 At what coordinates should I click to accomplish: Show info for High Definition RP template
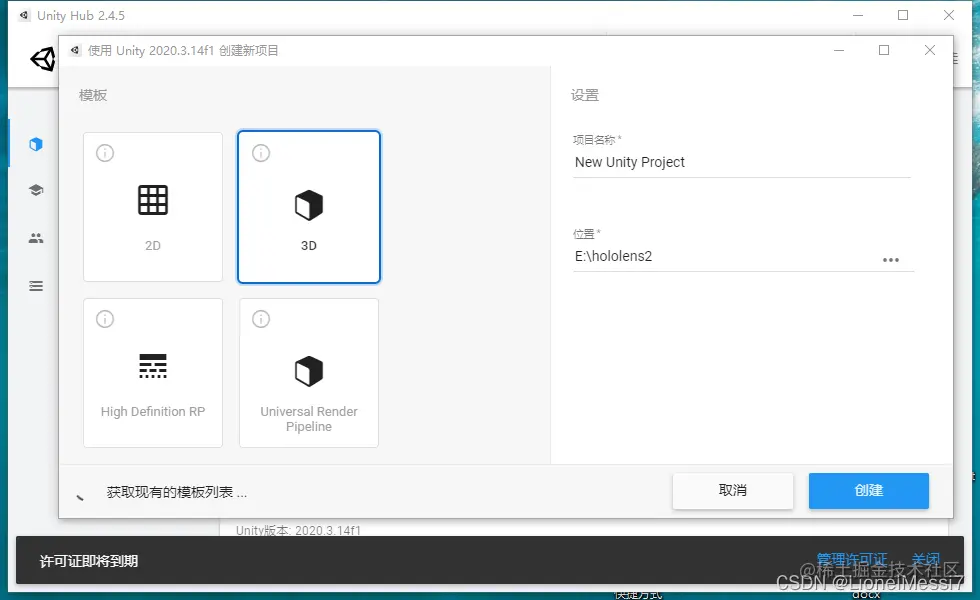pos(105,319)
